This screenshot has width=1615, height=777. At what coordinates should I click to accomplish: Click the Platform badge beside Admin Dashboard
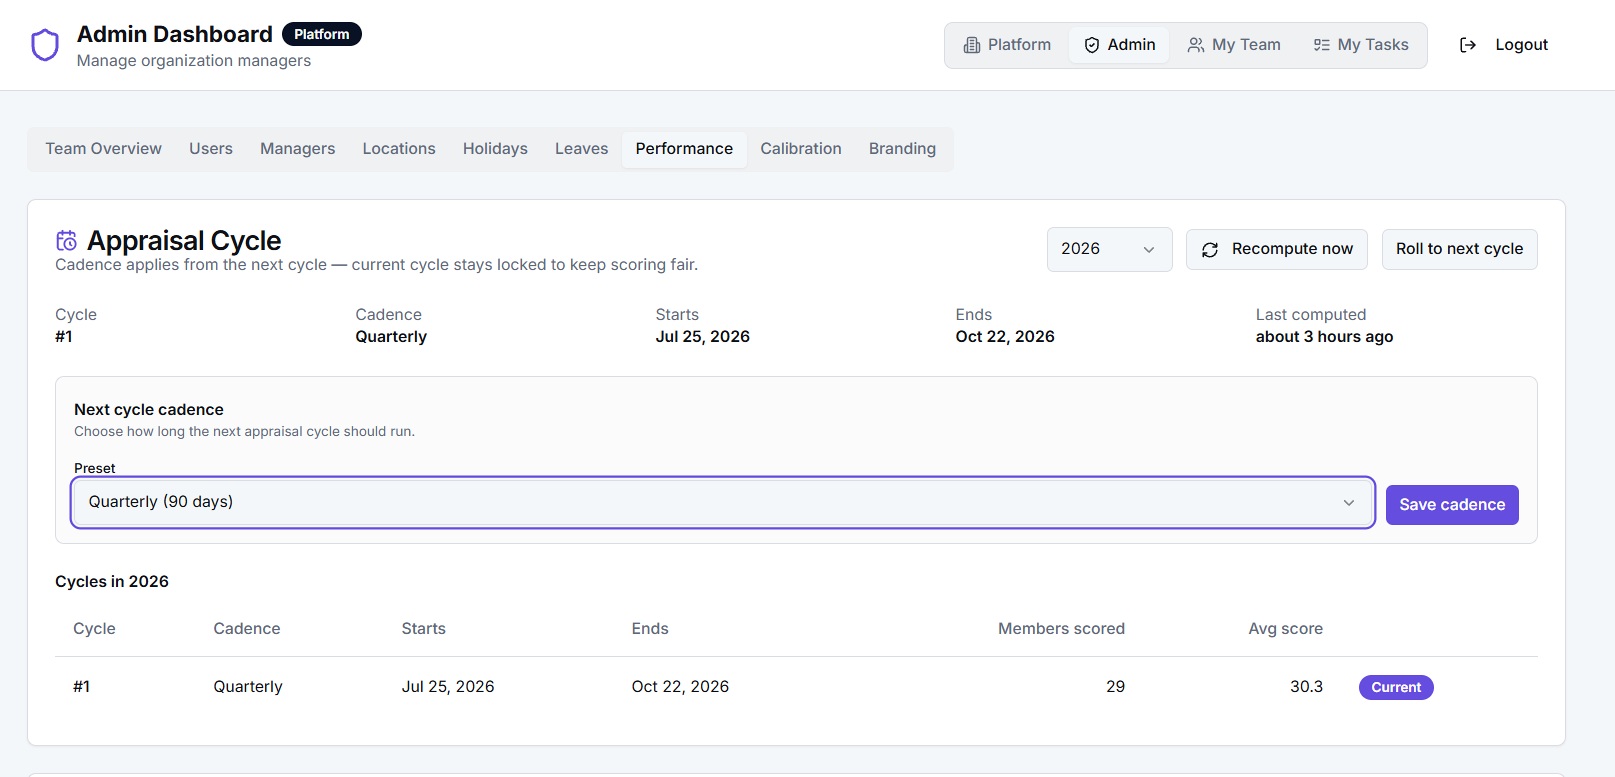[x=322, y=34]
